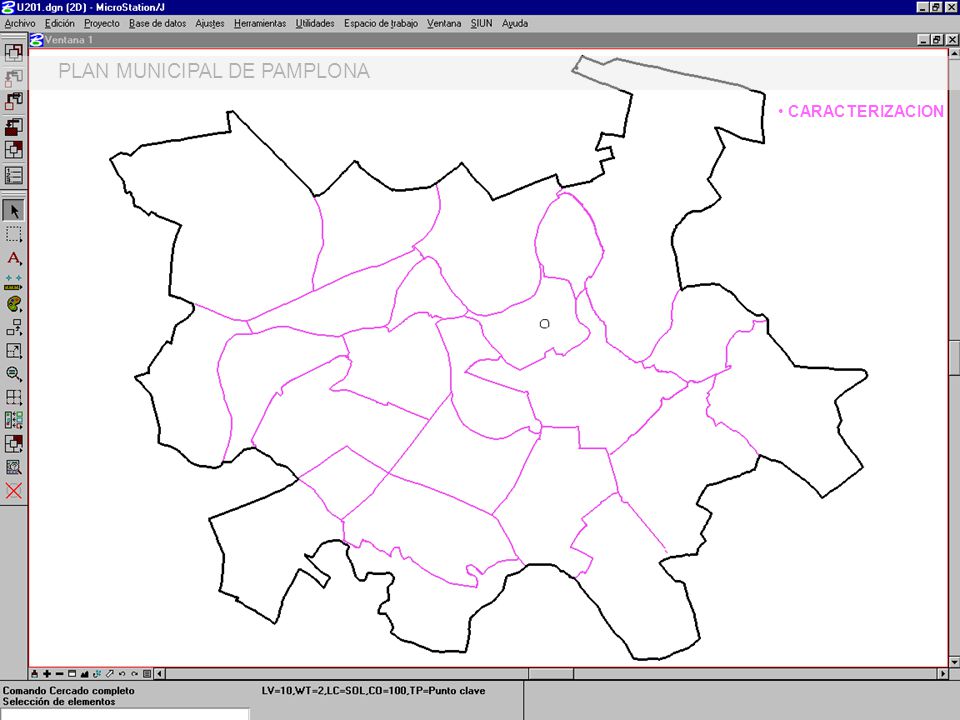Viewport: 960px width, 720px height.
Task: Click the Window Area view control
Action: click(72, 674)
